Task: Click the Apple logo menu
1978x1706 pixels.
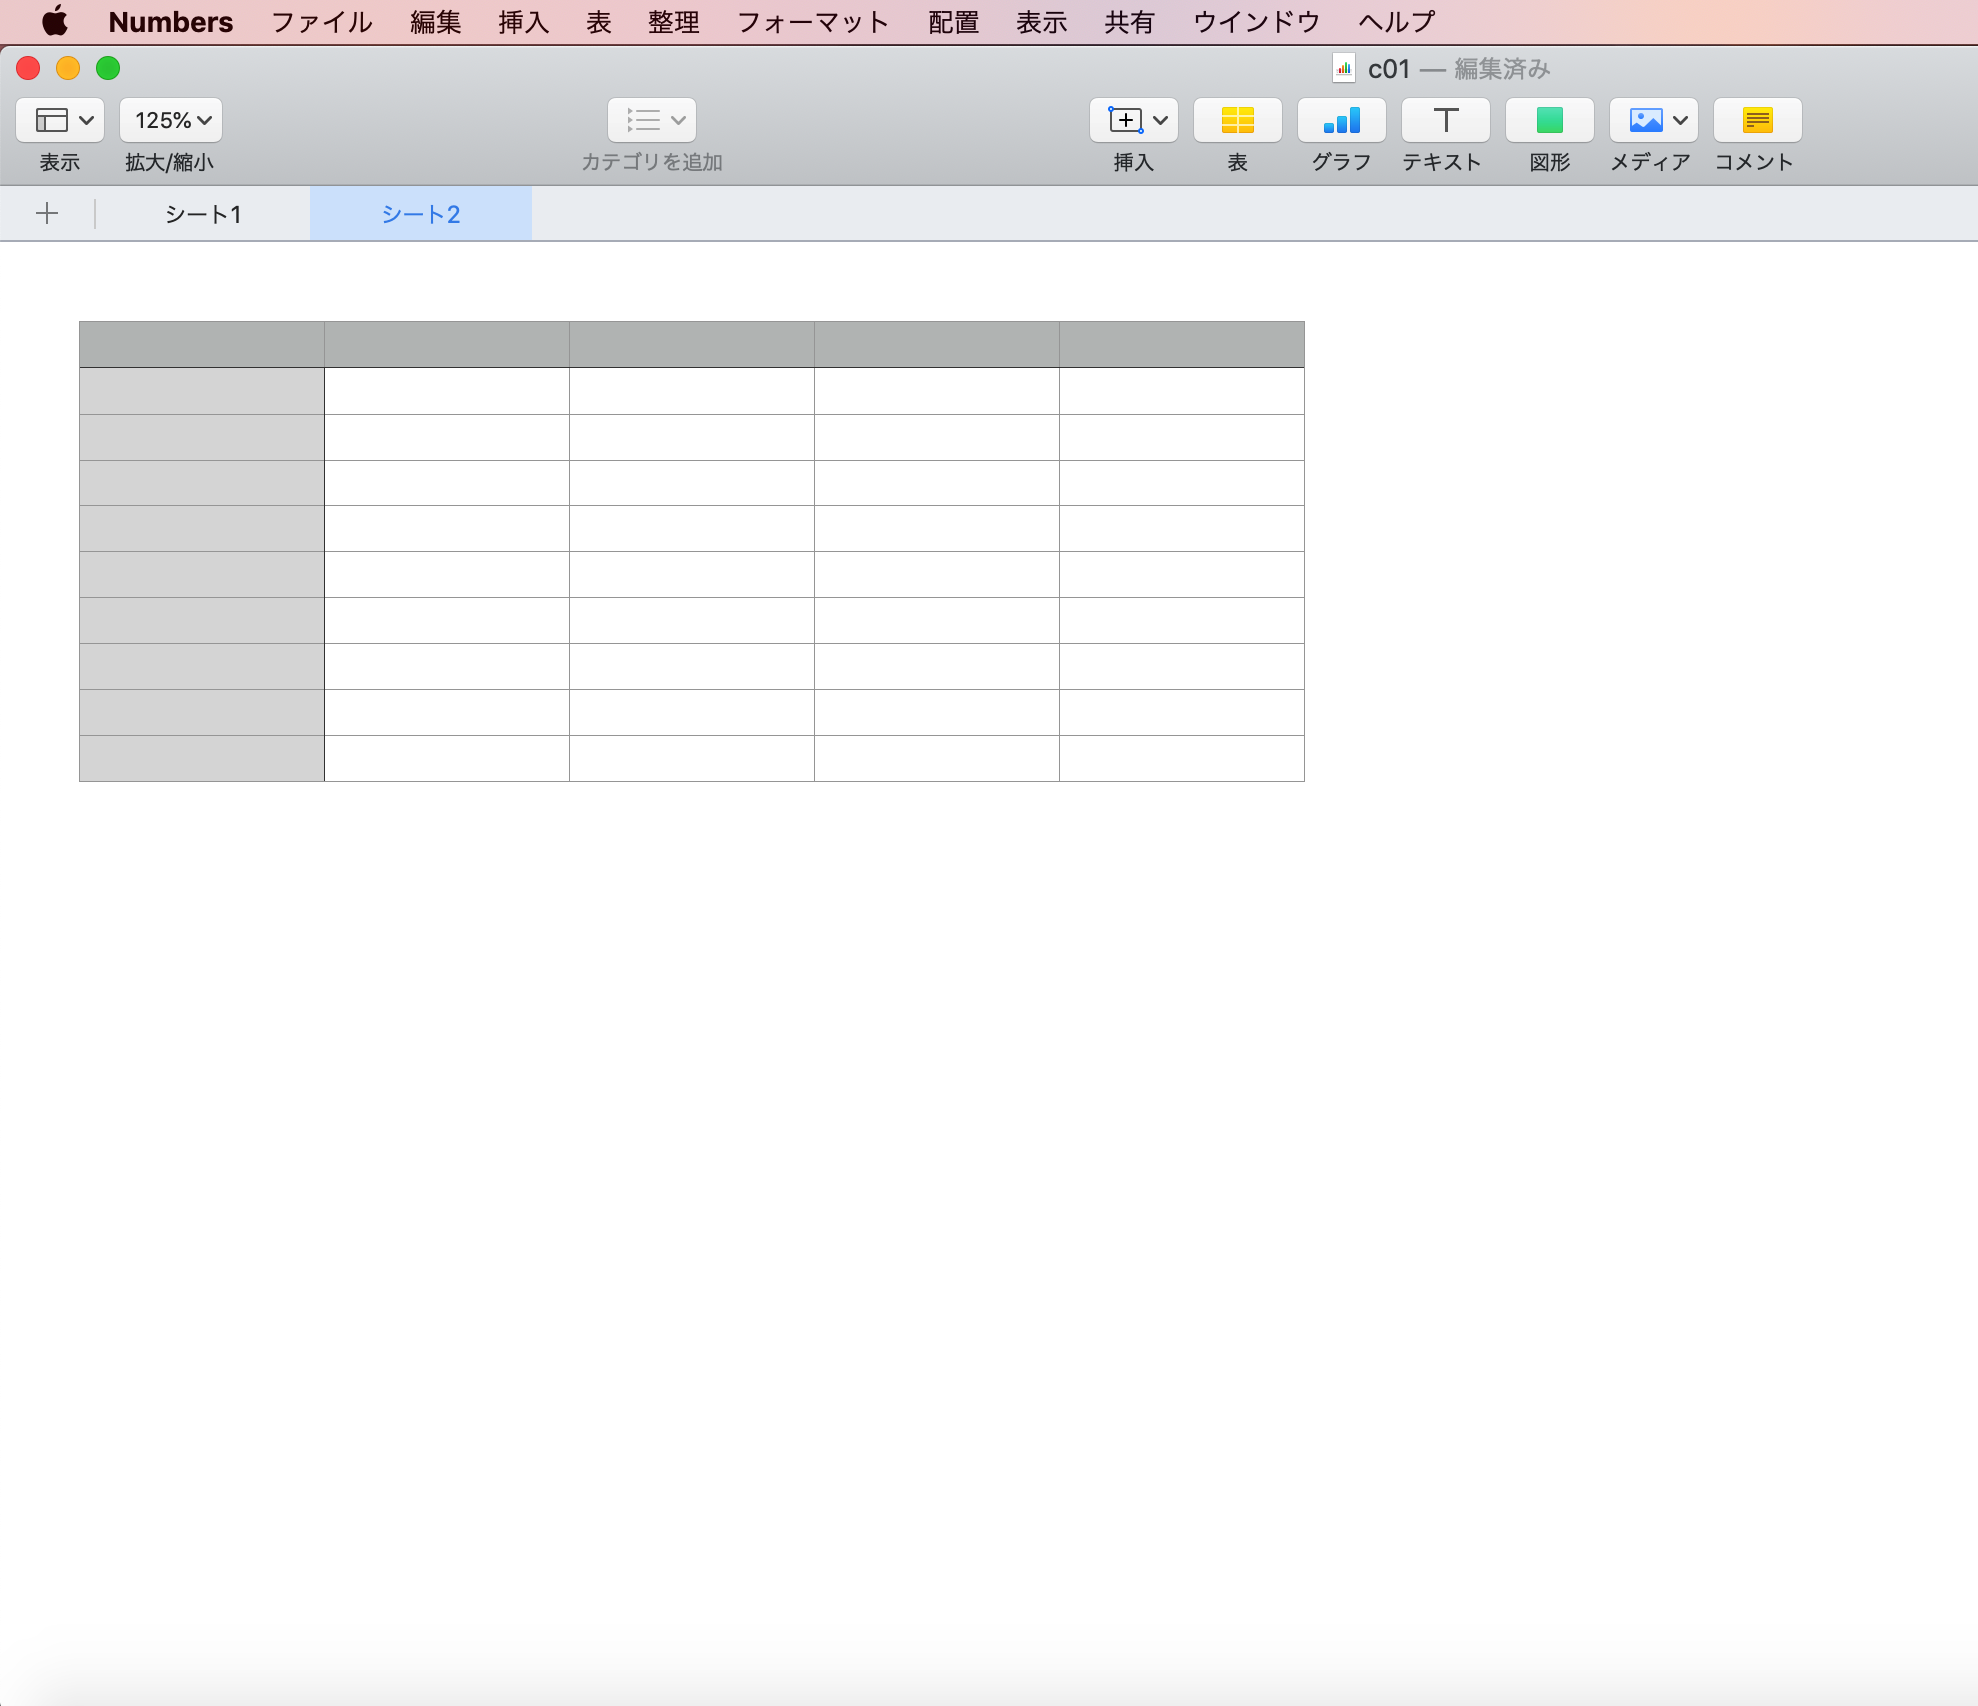Action: pos(55,22)
